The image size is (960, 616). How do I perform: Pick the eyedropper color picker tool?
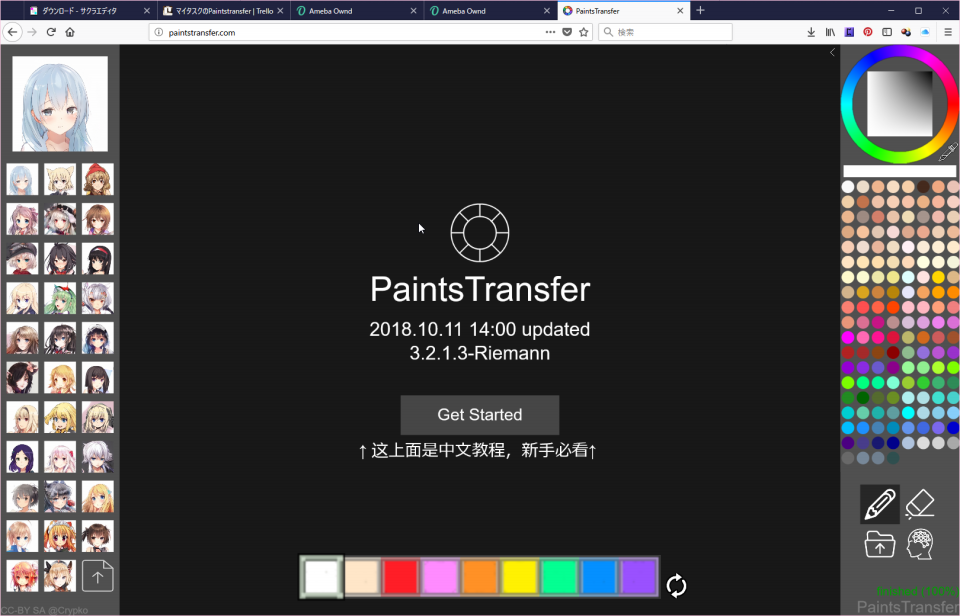point(948,151)
